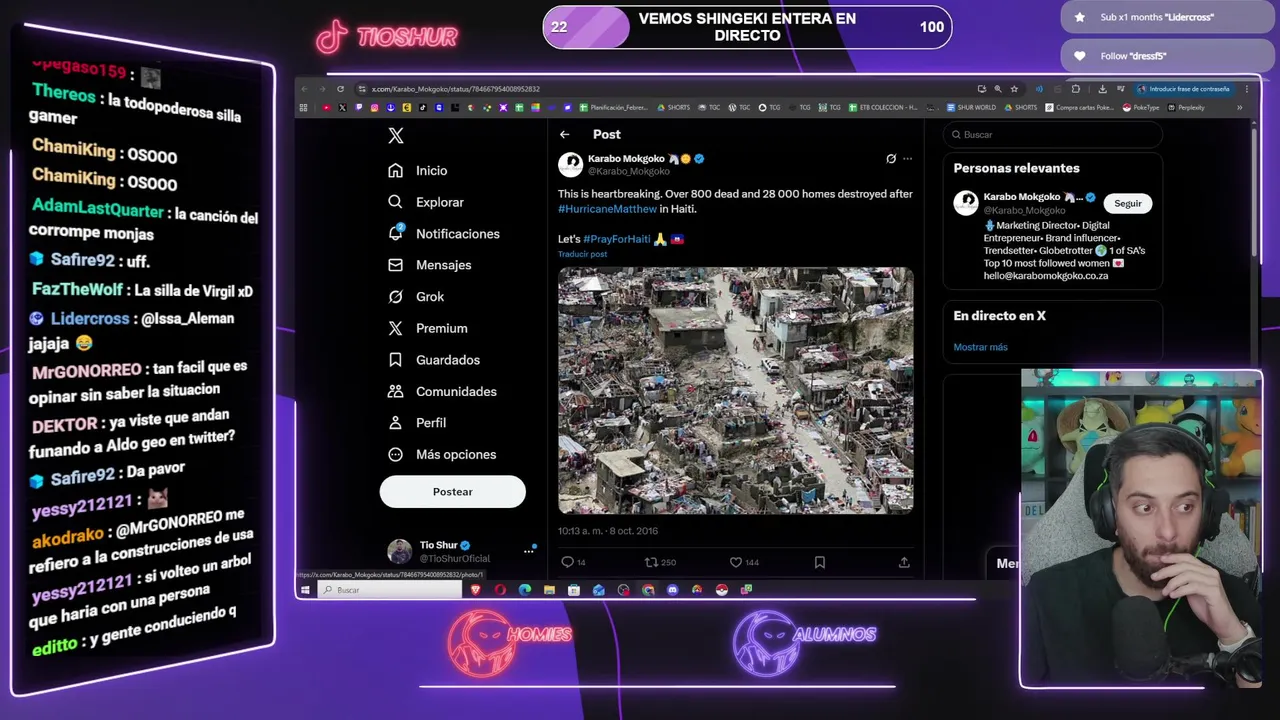Open Opera from the taskbar

coord(500,590)
